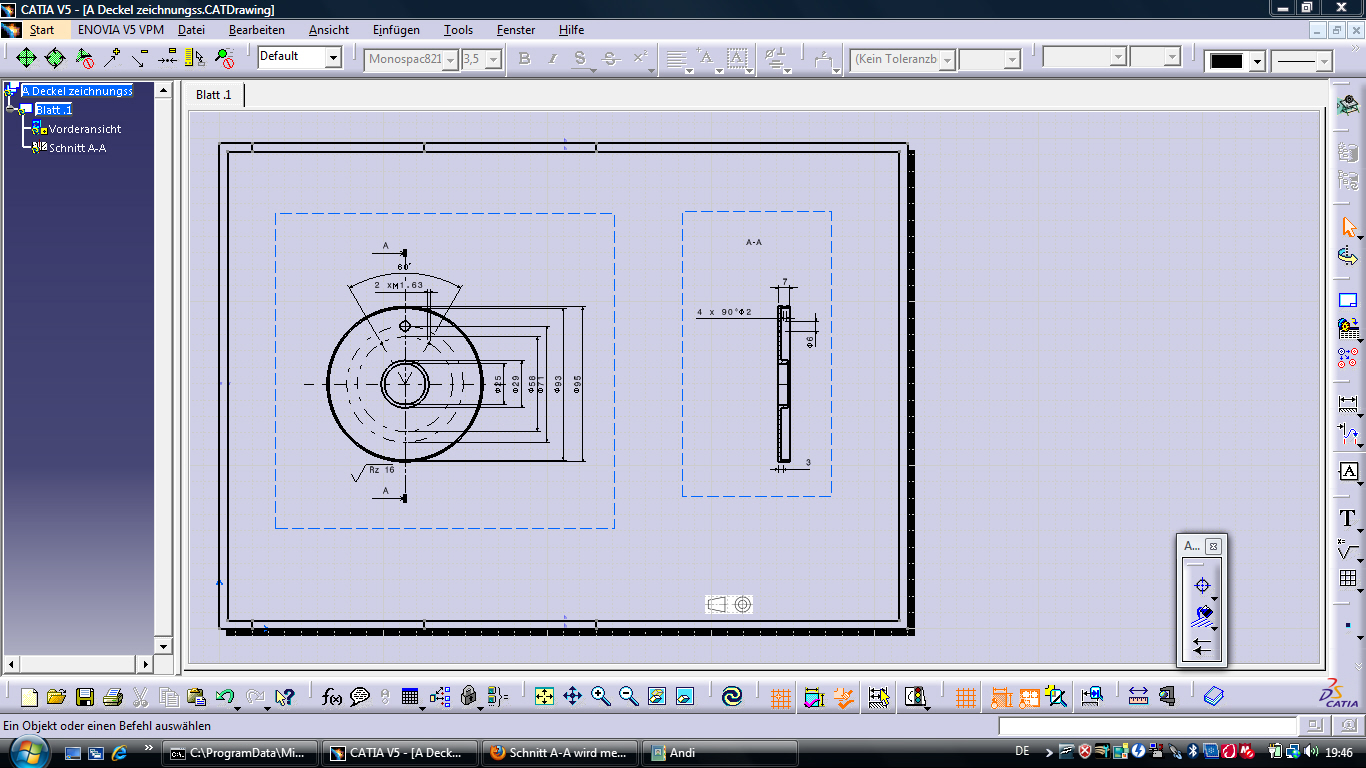Click the area fill icon in floating palette

pyautogui.click(x=1202, y=616)
